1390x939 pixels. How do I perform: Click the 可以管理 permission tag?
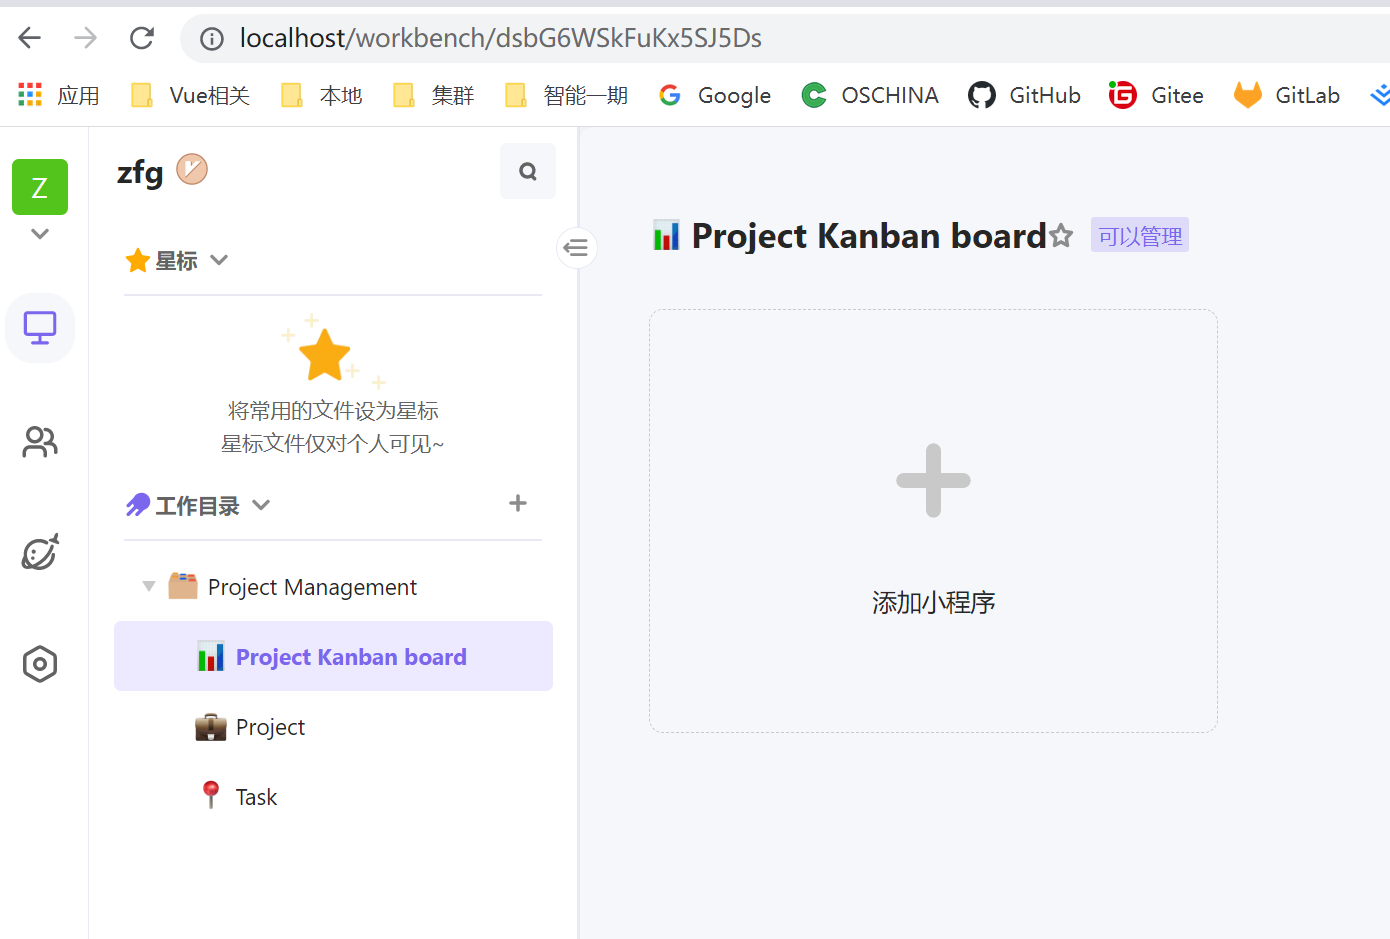pyautogui.click(x=1140, y=236)
